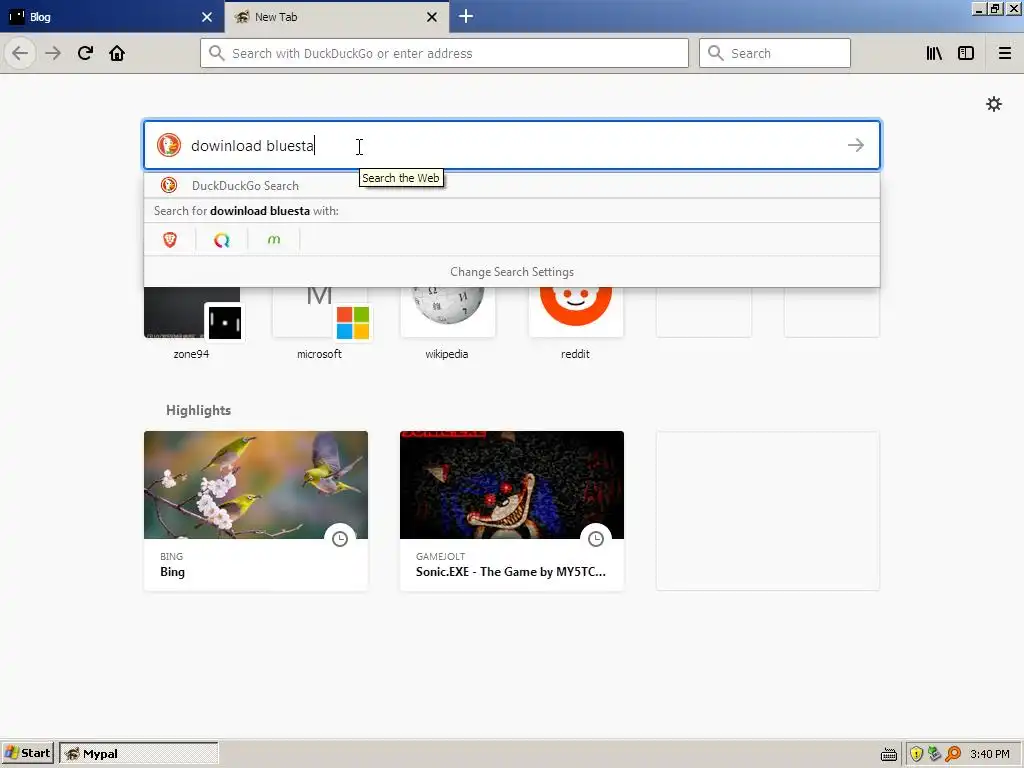Viewport: 1024px width, 768px height.
Task: Search with the green m engine icon
Action: [274, 240]
